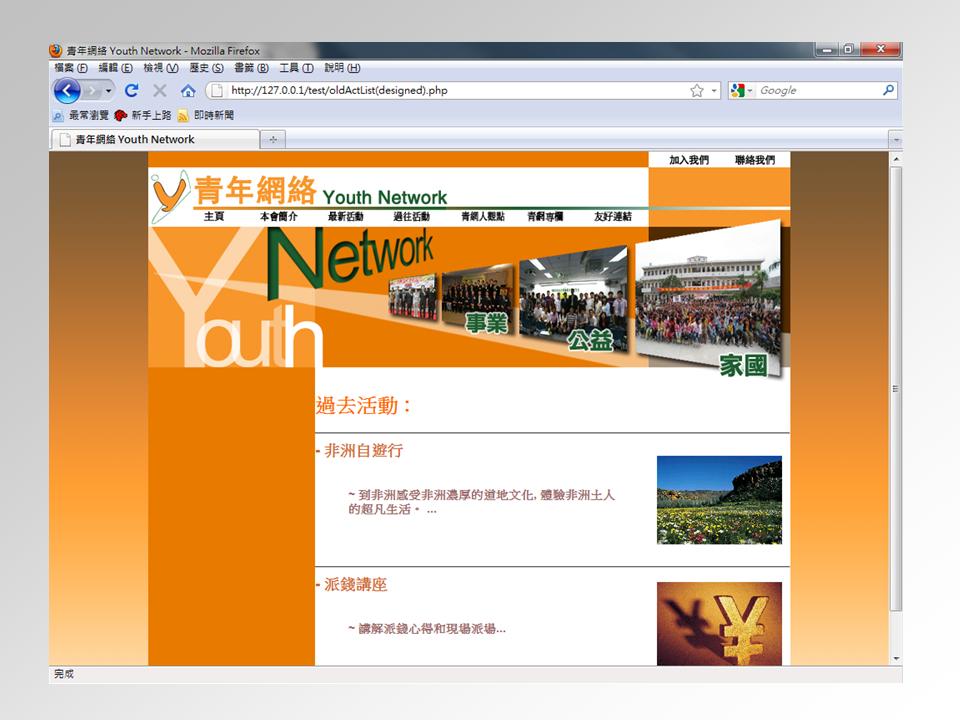Click the Firefox back arrow button
Screen dimensions: 960x720
pyautogui.click(x=68, y=91)
